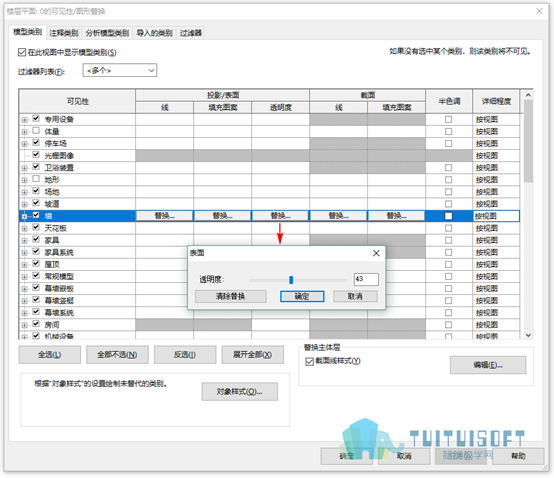Toggle 半色调 checkbox for 体量
Viewport: 554px width, 478px height.
(448, 131)
